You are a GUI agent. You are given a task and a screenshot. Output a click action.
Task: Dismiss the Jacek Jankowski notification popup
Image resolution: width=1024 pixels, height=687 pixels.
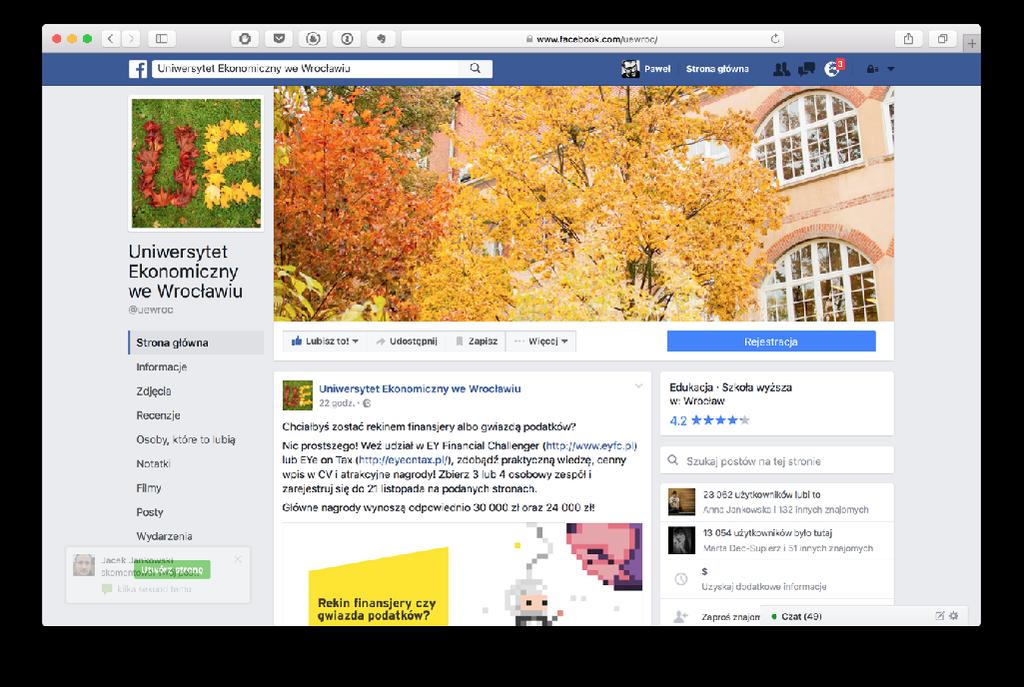(238, 560)
